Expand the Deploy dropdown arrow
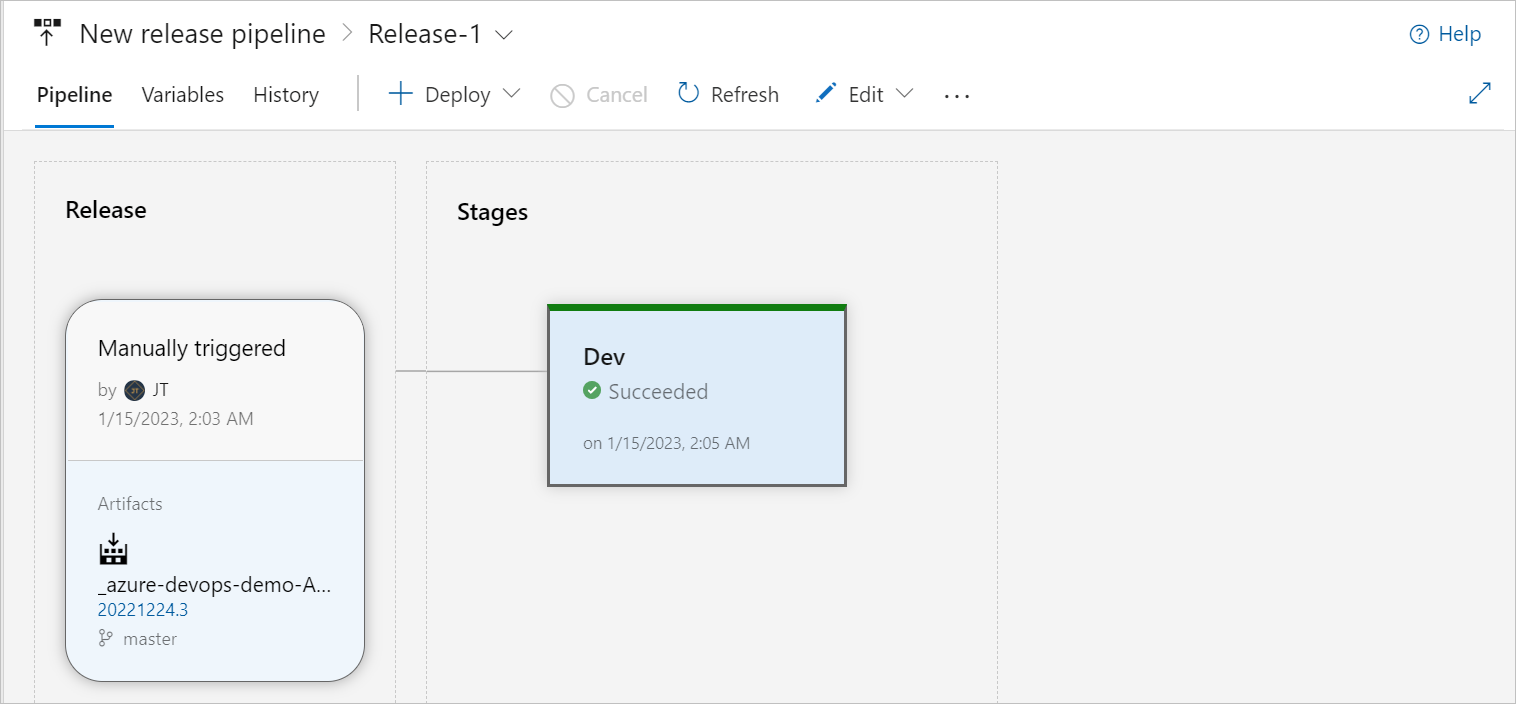The height and width of the screenshot is (704, 1516). pos(511,93)
